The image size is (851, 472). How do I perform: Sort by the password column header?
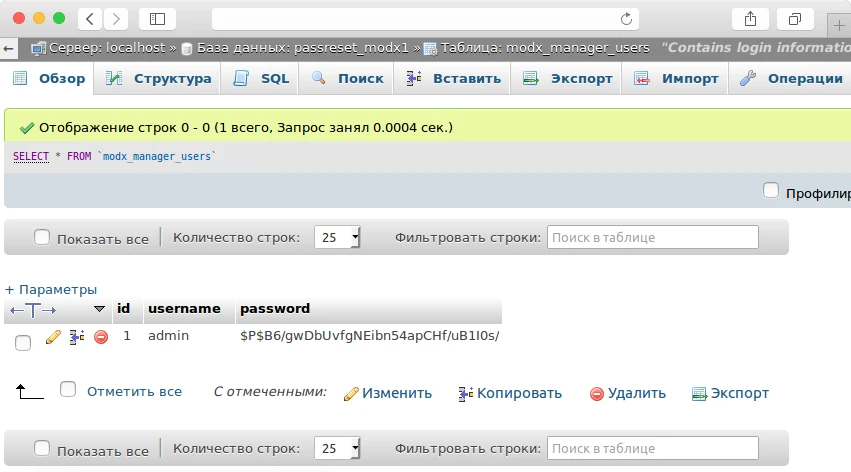pyautogui.click(x=275, y=309)
